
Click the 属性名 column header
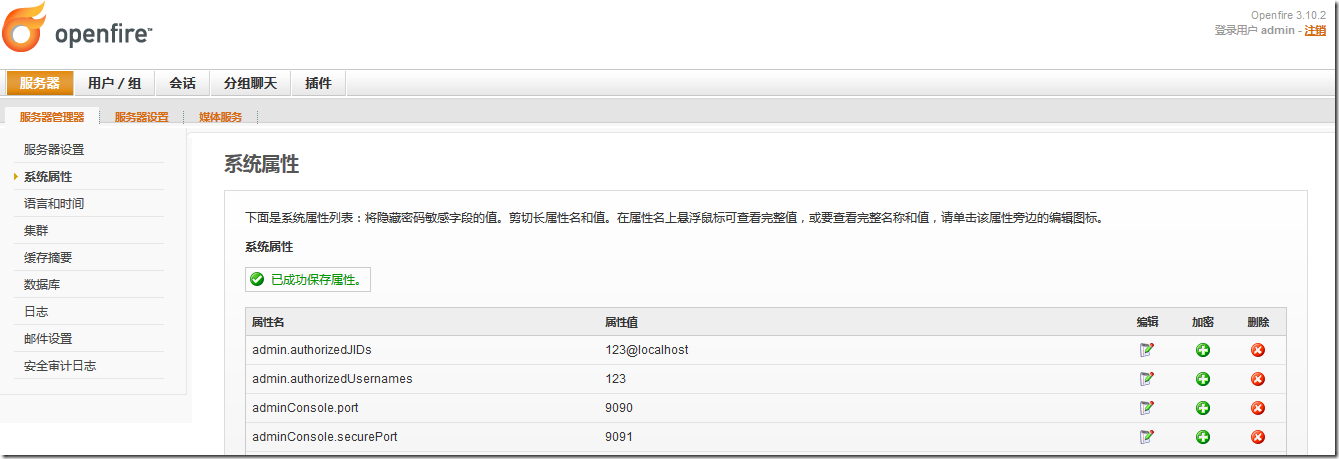pos(268,322)
